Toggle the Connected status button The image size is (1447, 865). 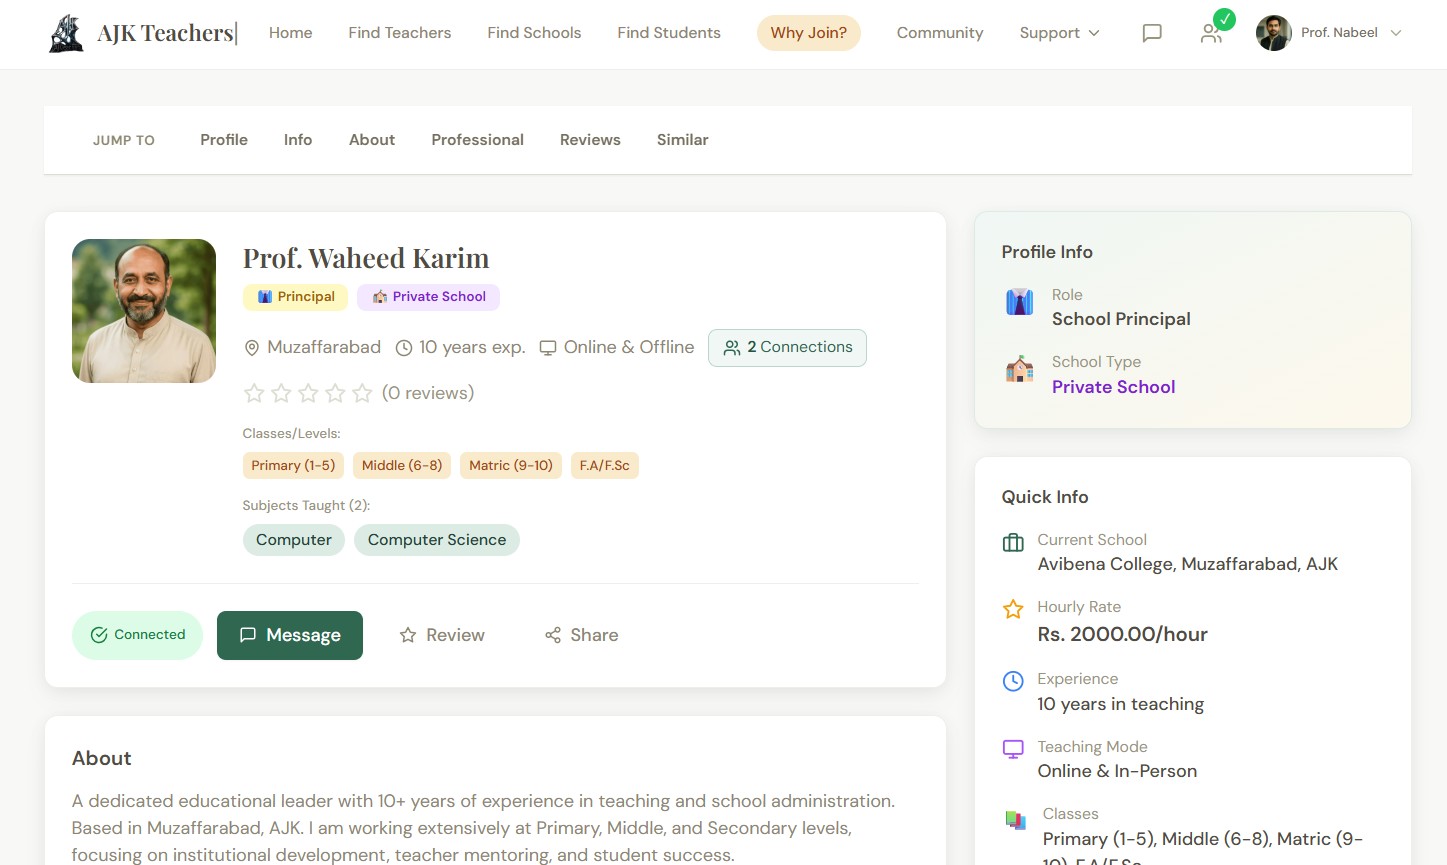137,635
